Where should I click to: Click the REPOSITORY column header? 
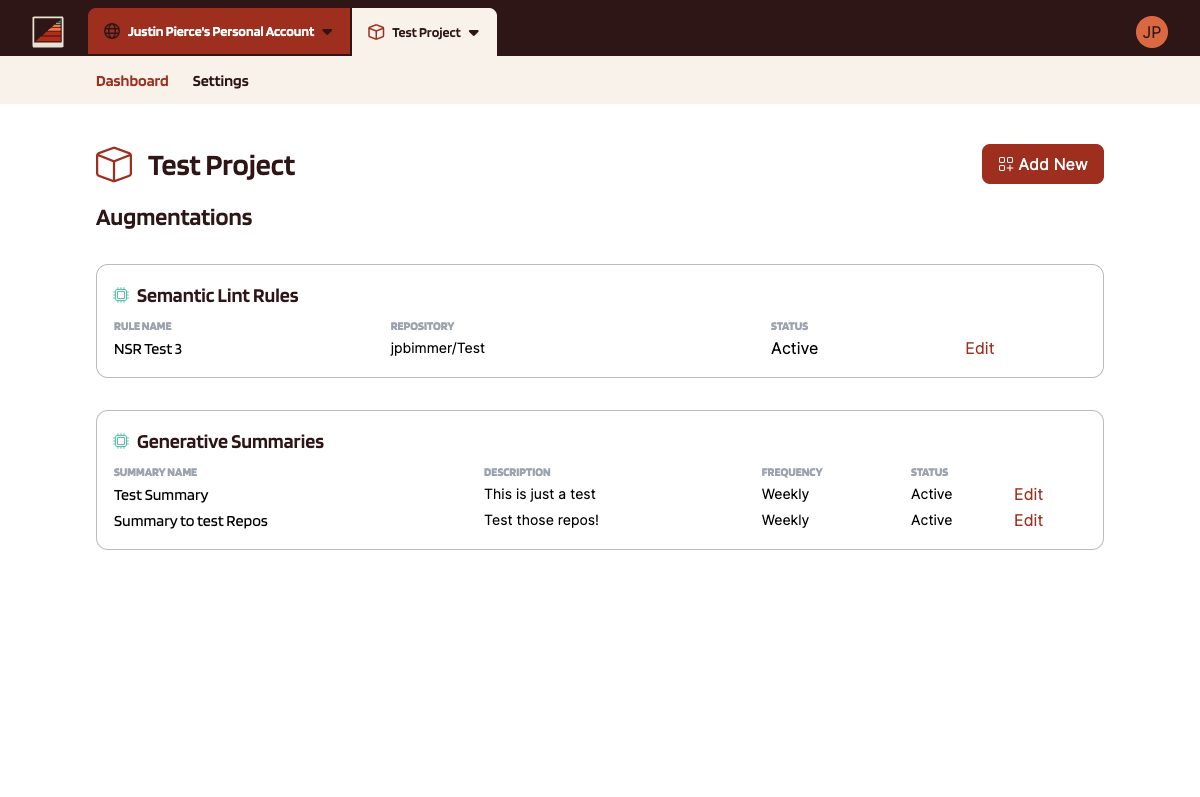click(422, 326)
